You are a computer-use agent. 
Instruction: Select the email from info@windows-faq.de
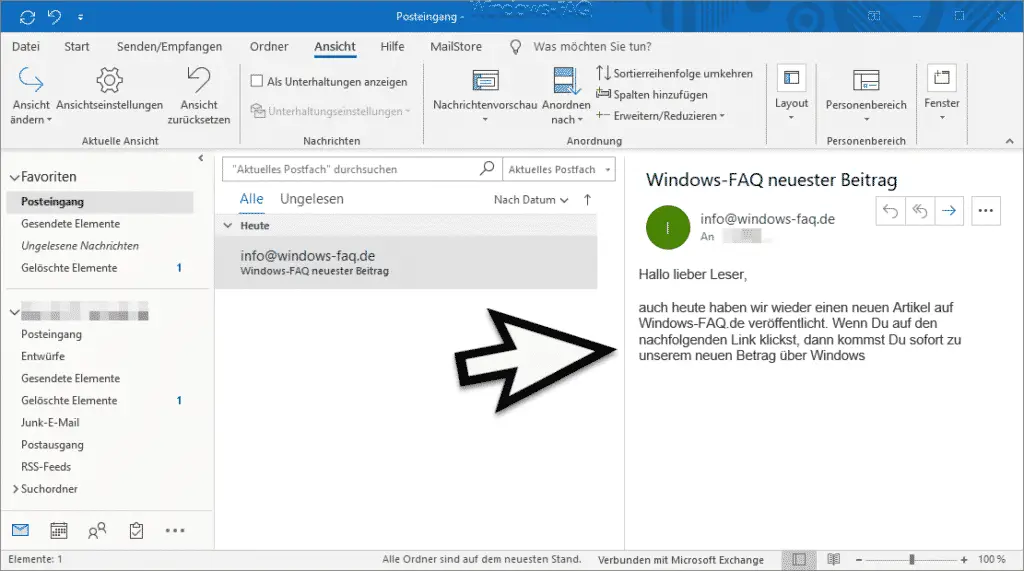[406, 262]
